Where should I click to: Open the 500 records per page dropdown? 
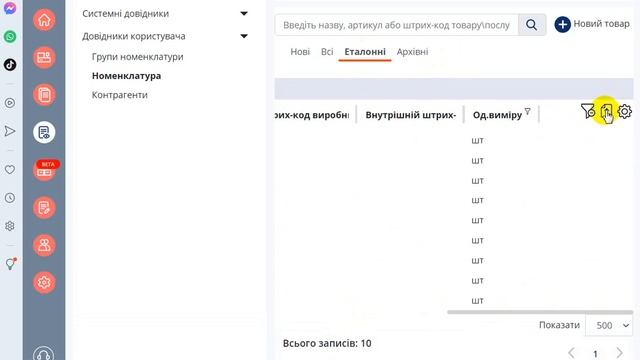click(x=609, y=325)
